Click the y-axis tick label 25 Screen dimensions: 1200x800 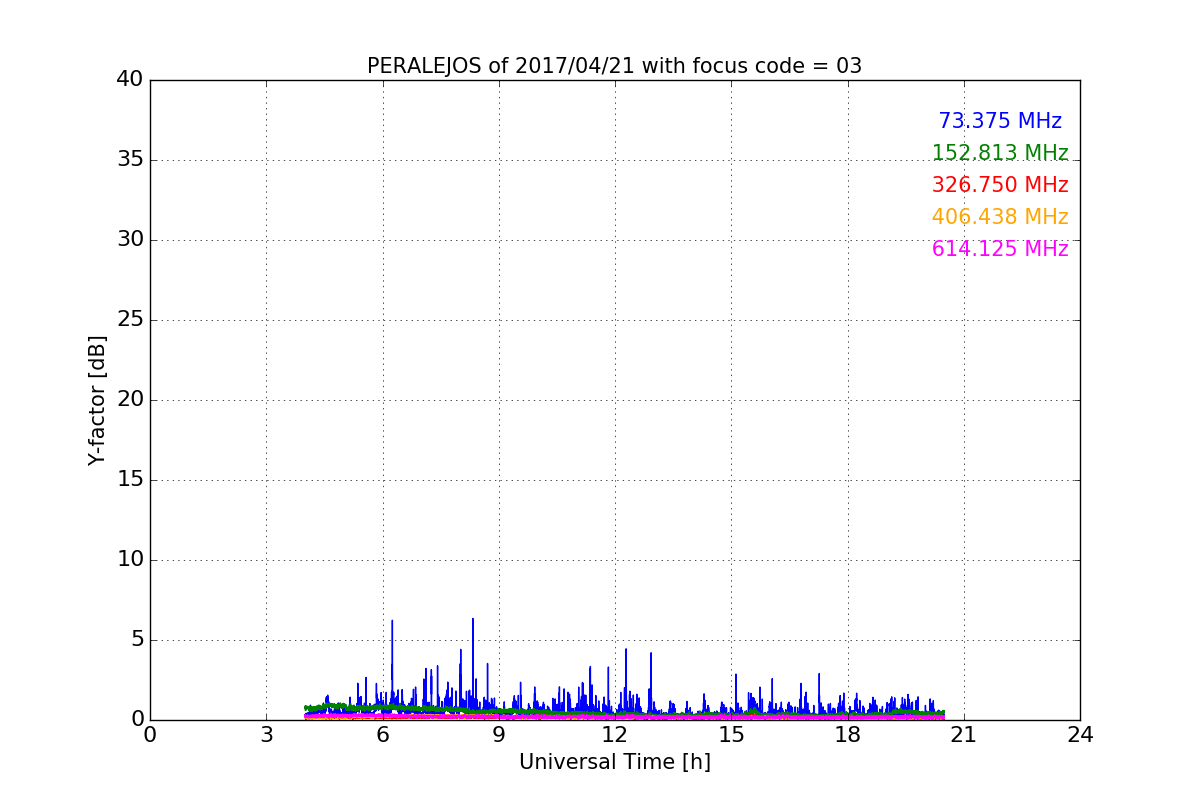[130, 319]
